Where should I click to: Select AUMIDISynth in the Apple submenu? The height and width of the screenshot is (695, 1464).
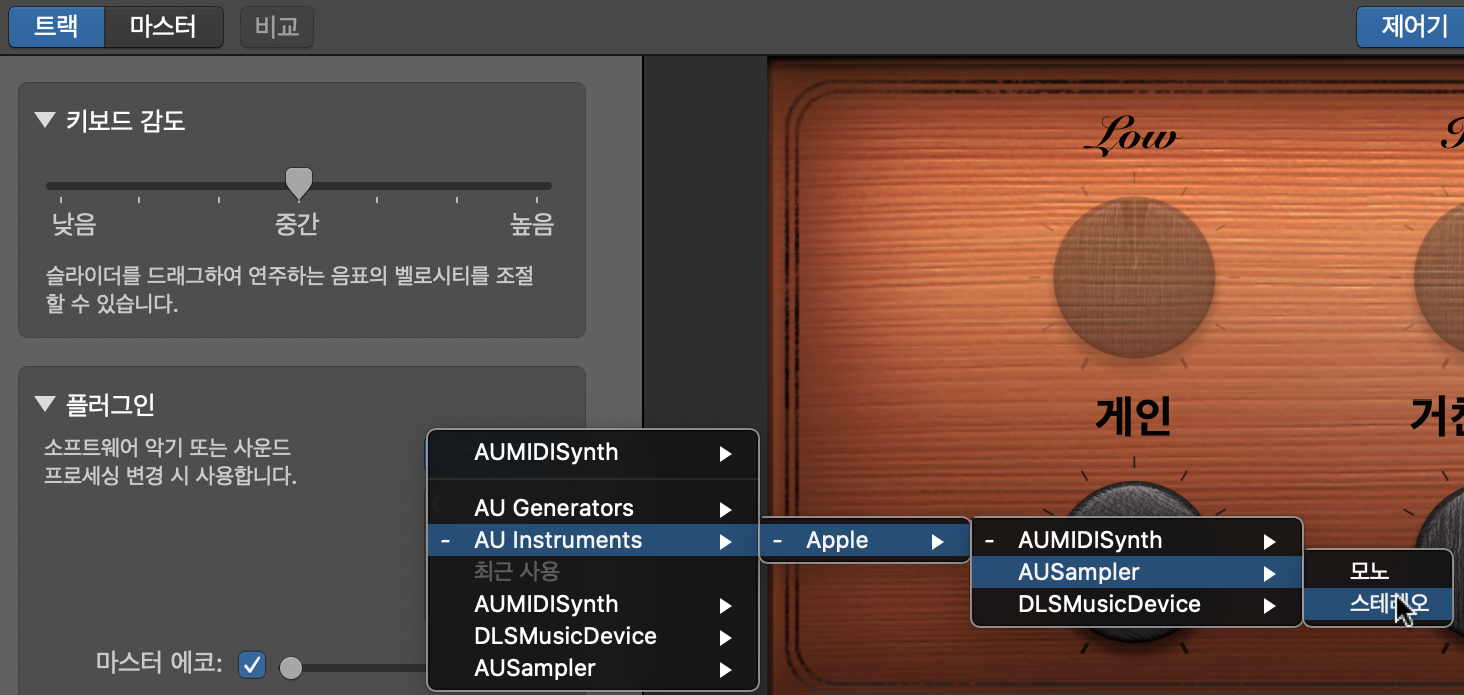(x=1137, y=541)
